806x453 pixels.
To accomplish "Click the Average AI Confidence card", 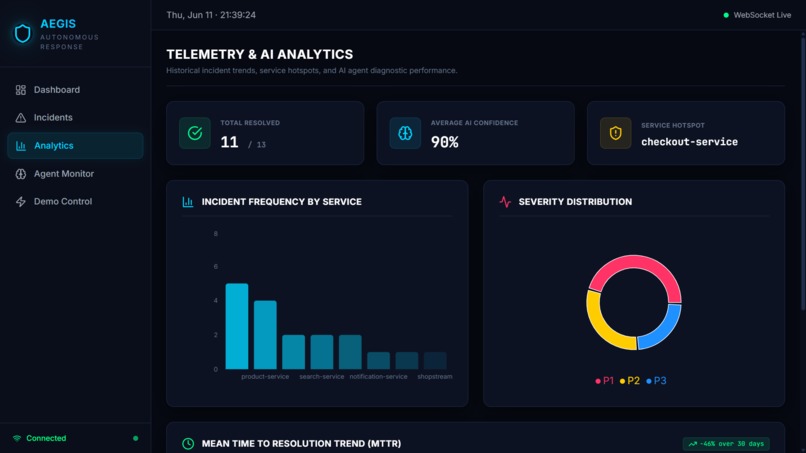I will 475,133.
